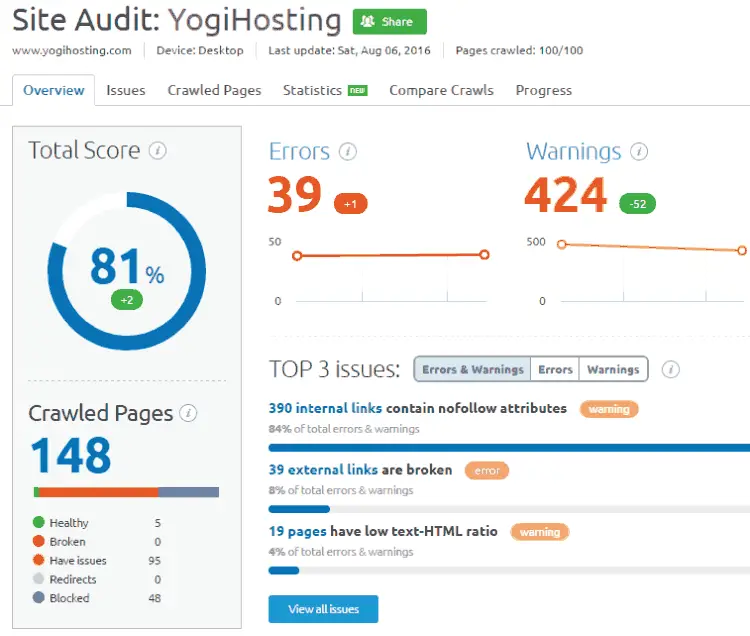Image resolution: width=750 pixels, height=636 pixels.
Task: Select the Progress tab
Action: (543, 90)
